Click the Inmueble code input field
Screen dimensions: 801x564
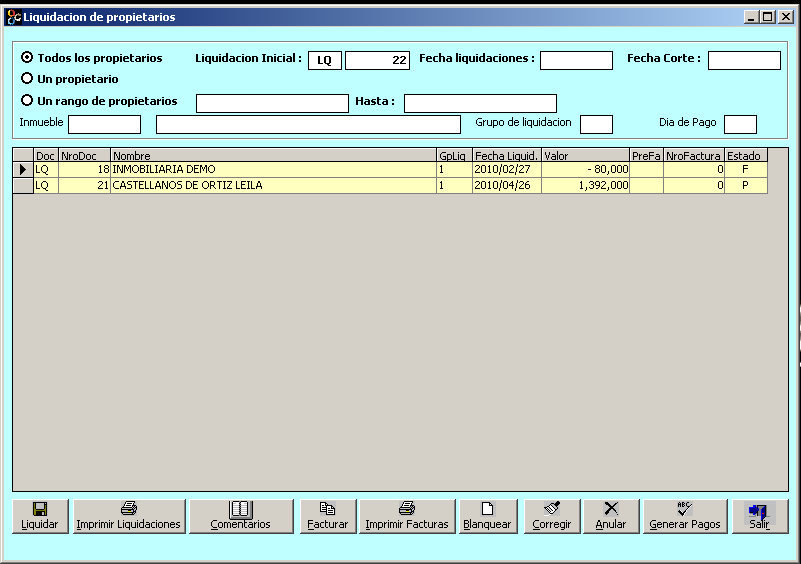[104, 124]
